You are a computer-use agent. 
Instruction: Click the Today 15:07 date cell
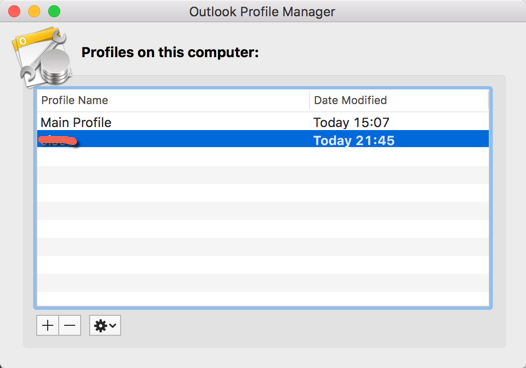[351, 122]
